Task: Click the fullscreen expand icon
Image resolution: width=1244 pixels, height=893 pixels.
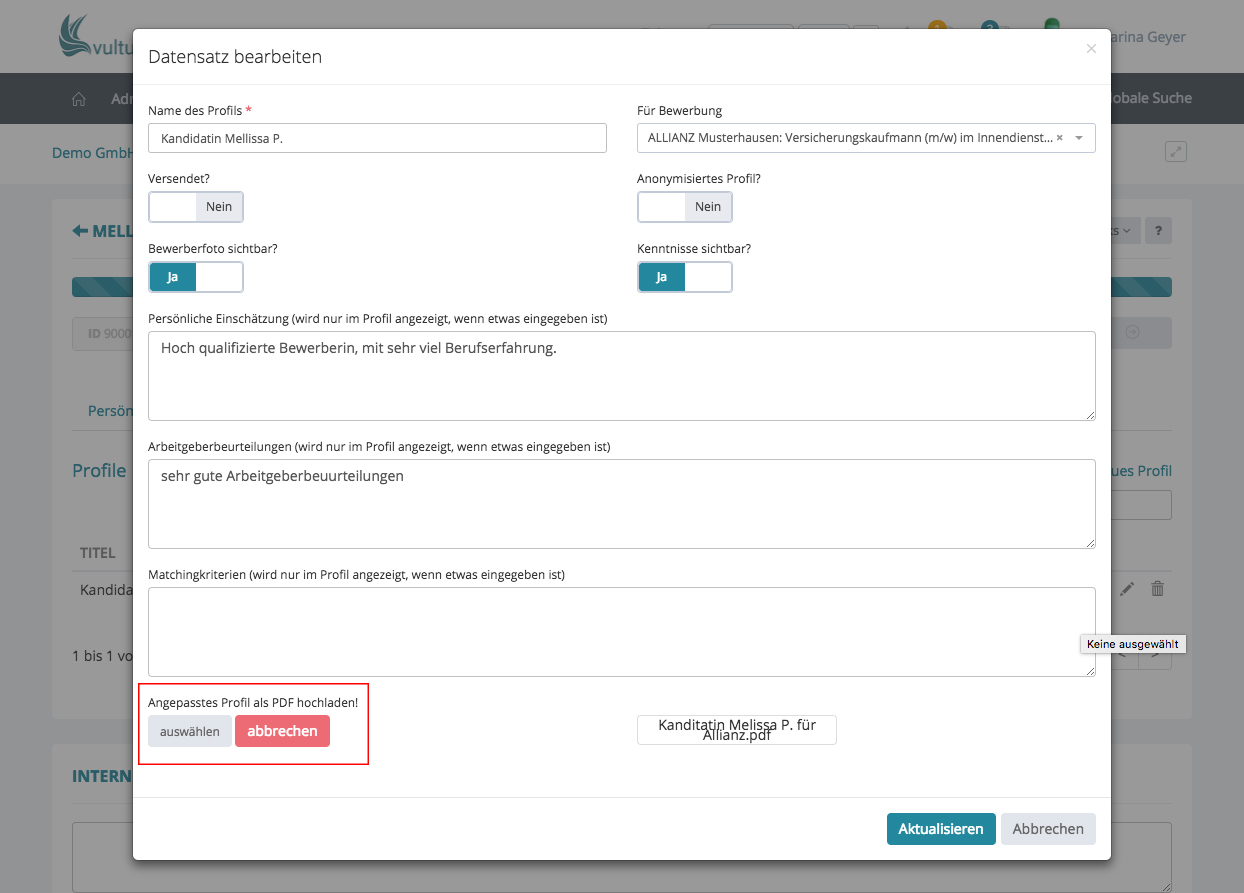Action: (1176, 152)
